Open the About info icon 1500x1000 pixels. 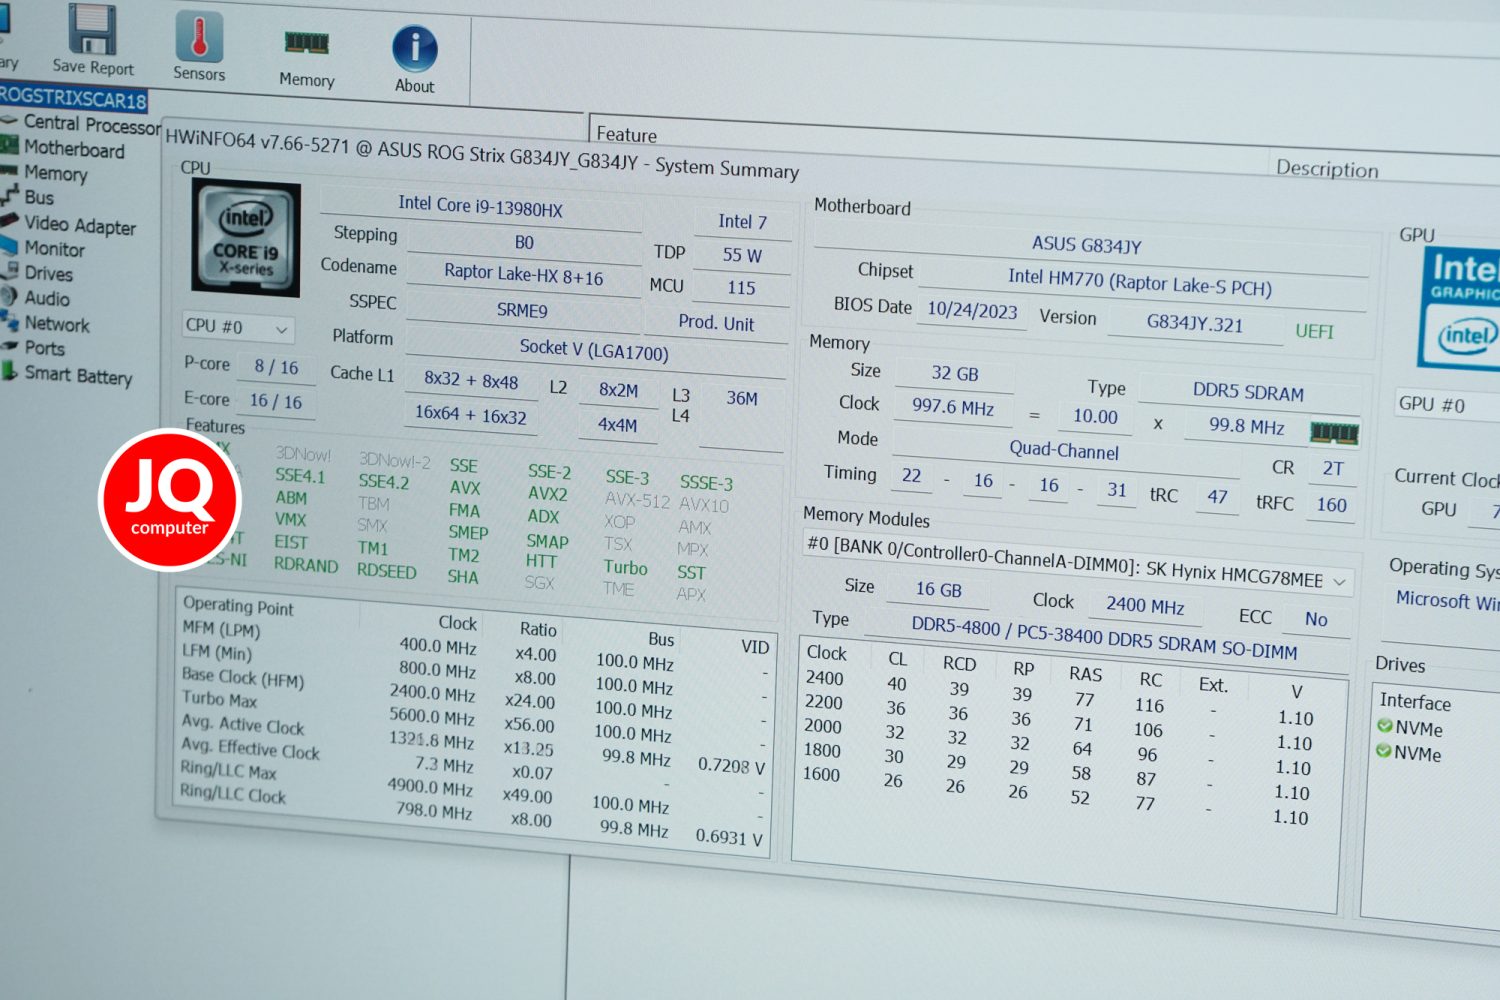(x=414, y=49)
